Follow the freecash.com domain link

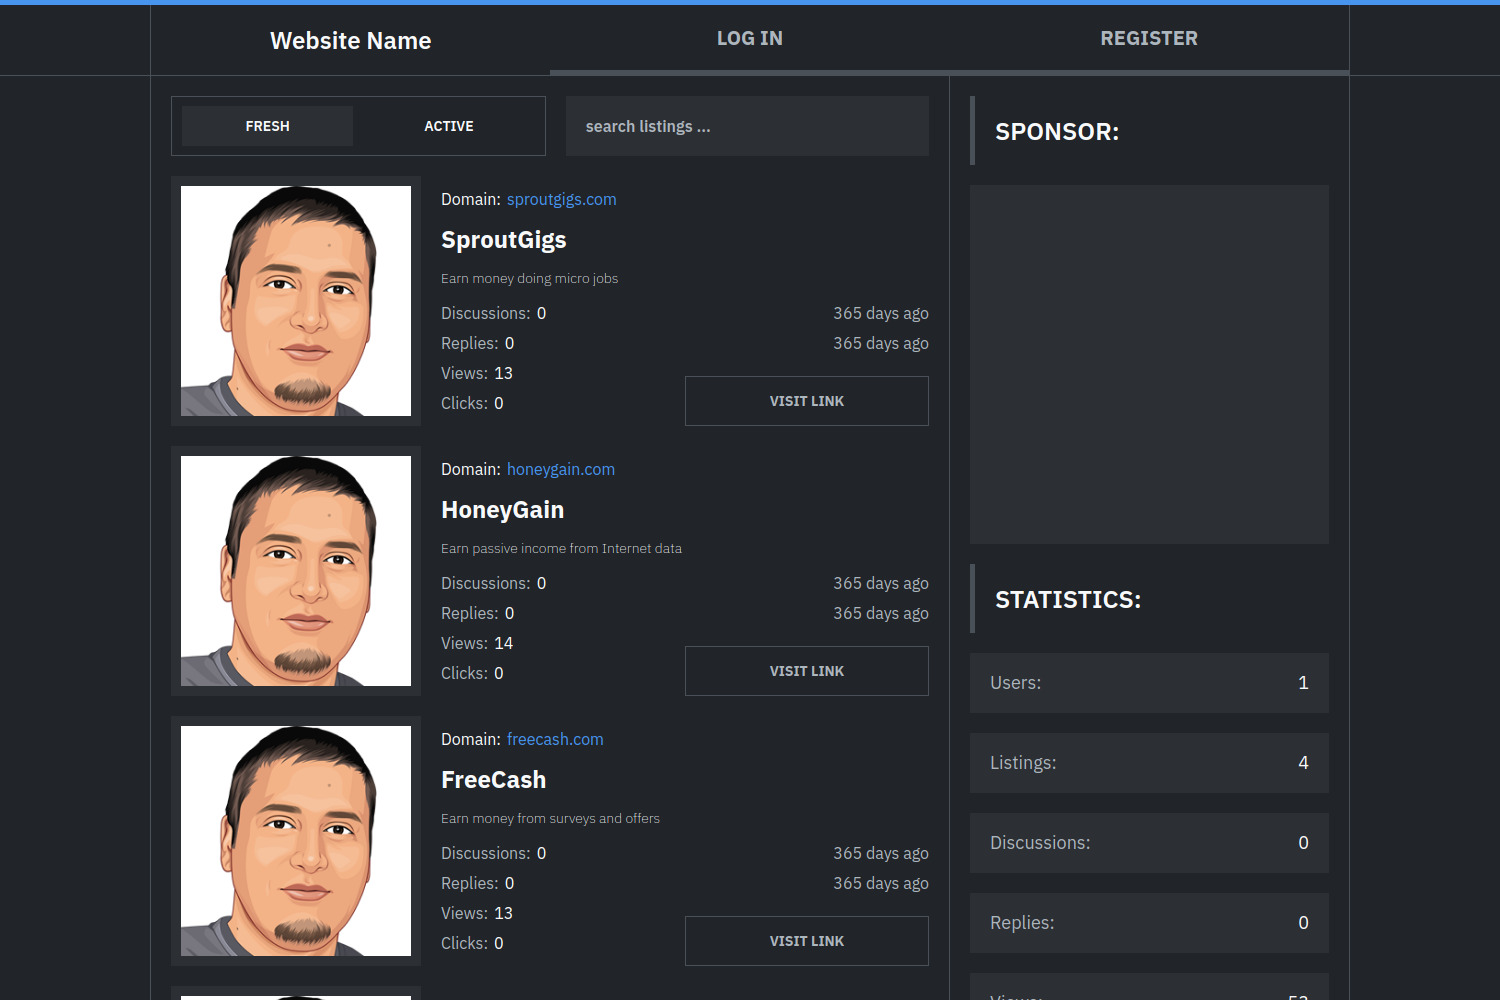tap(555, 740)
